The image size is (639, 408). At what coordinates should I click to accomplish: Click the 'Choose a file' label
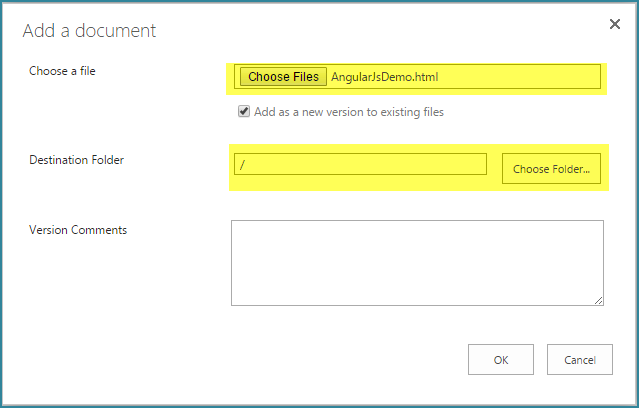click(x=62, y=71)
